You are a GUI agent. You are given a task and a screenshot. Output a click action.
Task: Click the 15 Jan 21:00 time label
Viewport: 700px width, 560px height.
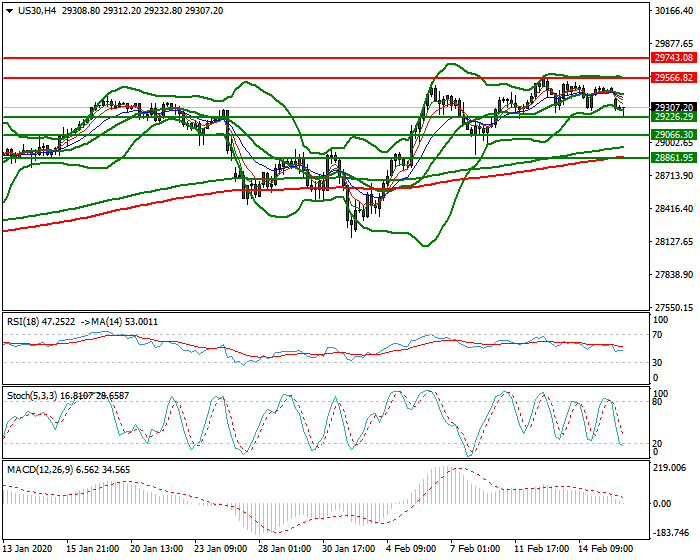(x=93, y=549)
